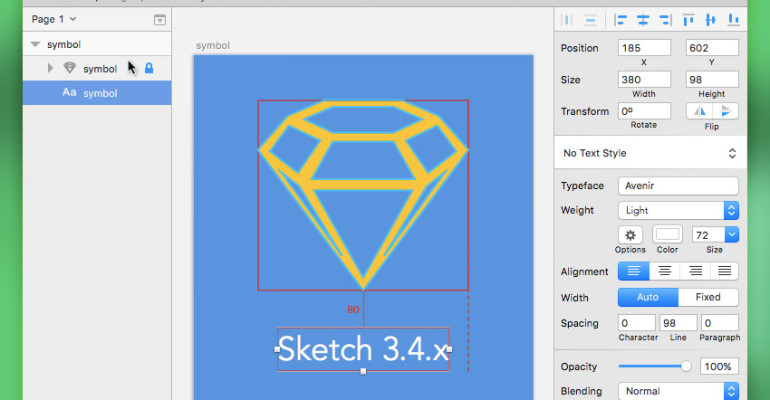Unlock the symbol layer via lock icon
The height and width of the screenshot is (400, 770).
[x=149, y=68]
